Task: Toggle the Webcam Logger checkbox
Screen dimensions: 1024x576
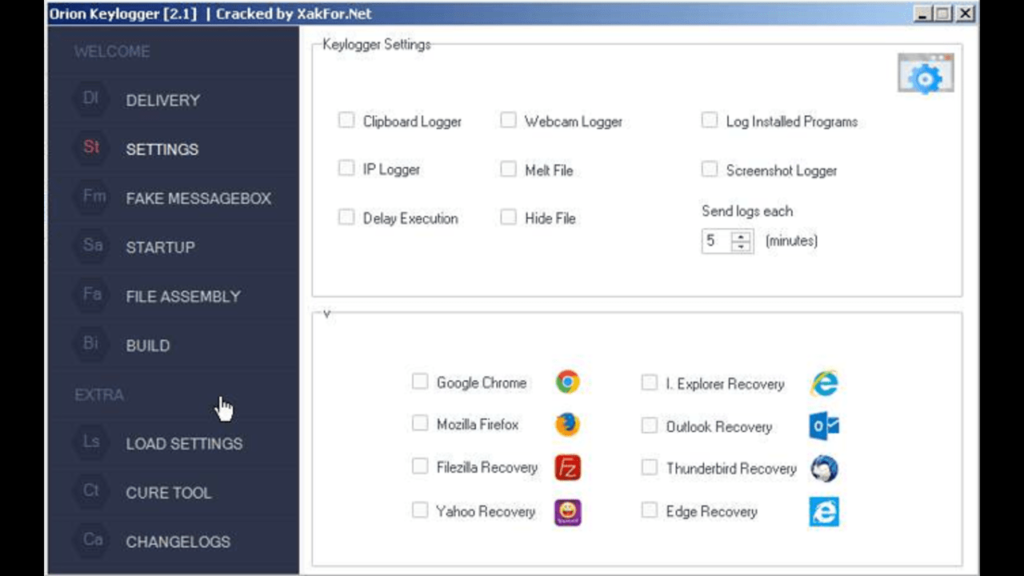Action: 508,120
